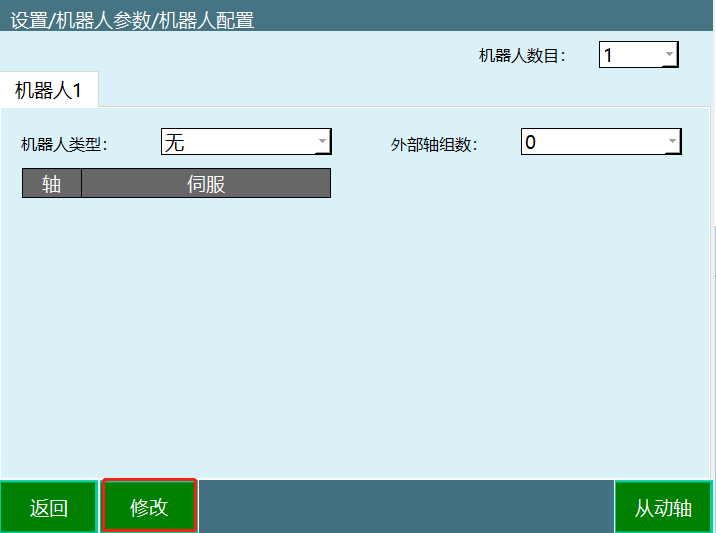Viewport: 716px width, 533px height.
Task: Open the 从动轴 settings button
Action: tap(663, 507)
